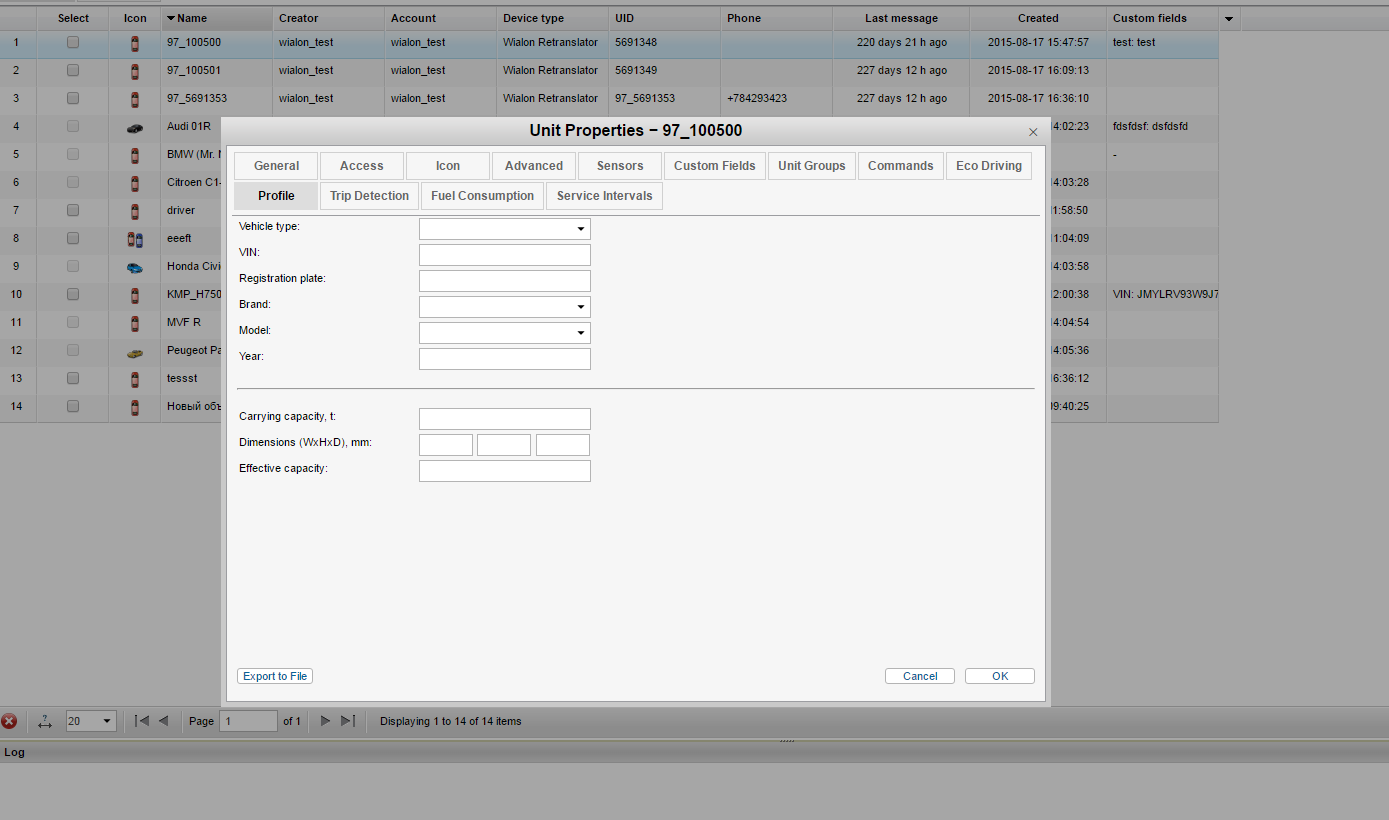
Task: Select the checkbox in row 3 for 97_5691353
Action: pos(73,99)
